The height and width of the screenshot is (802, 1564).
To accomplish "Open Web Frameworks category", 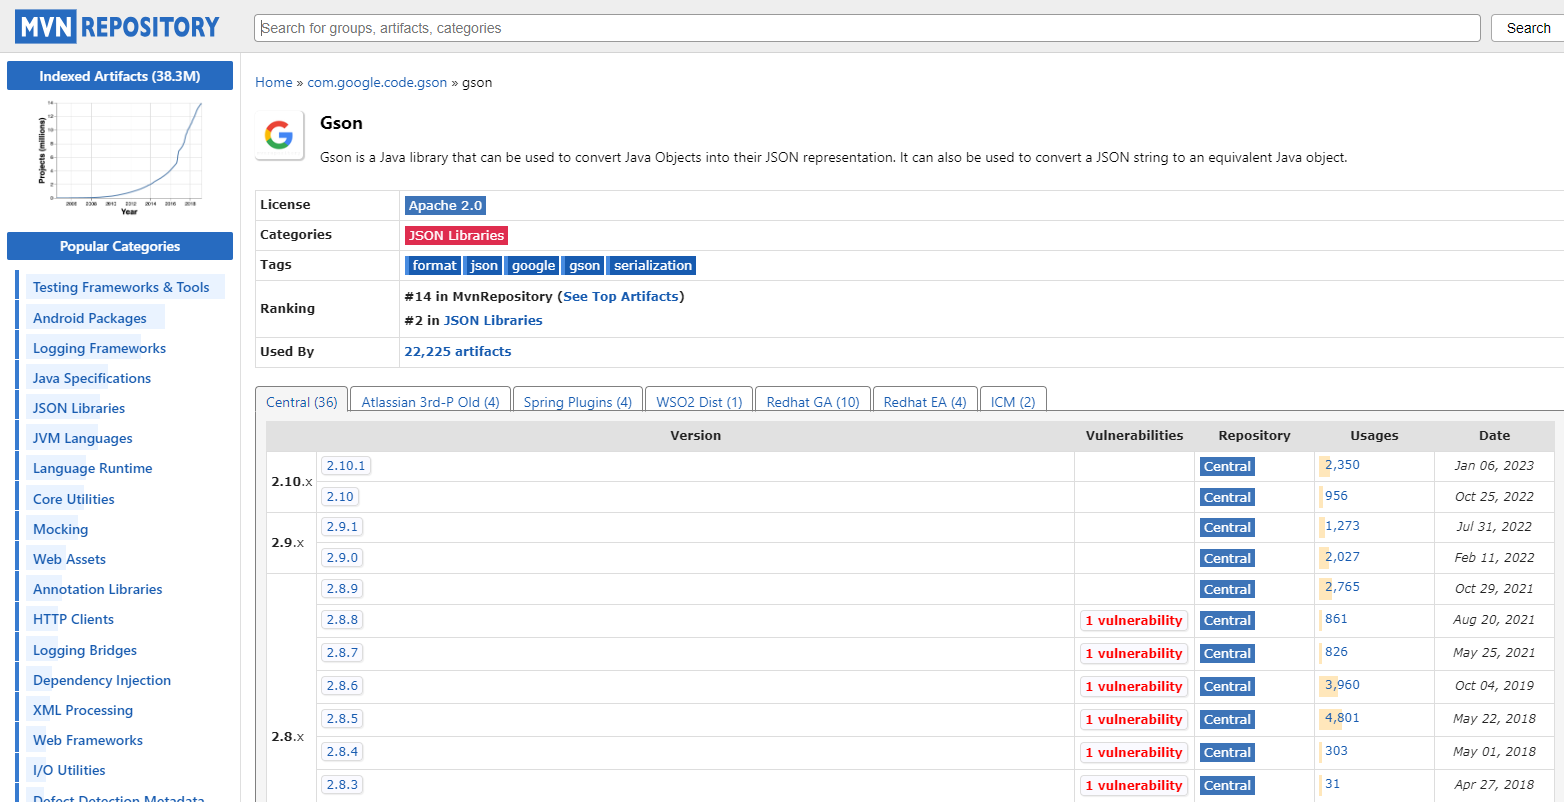I will point(88,740).
